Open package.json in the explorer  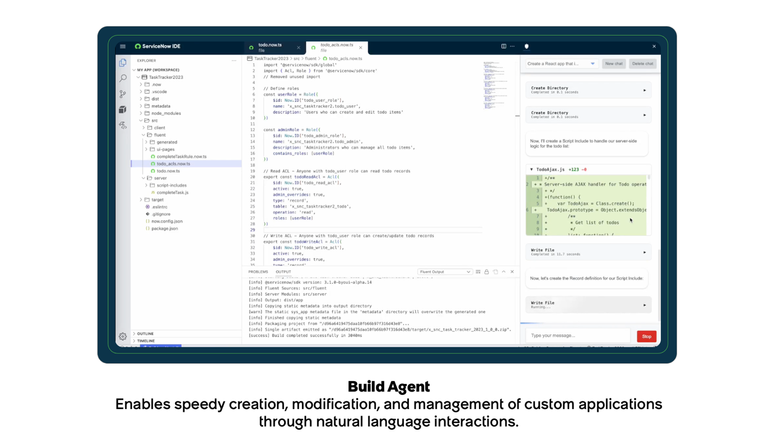[x=162, y=229]
